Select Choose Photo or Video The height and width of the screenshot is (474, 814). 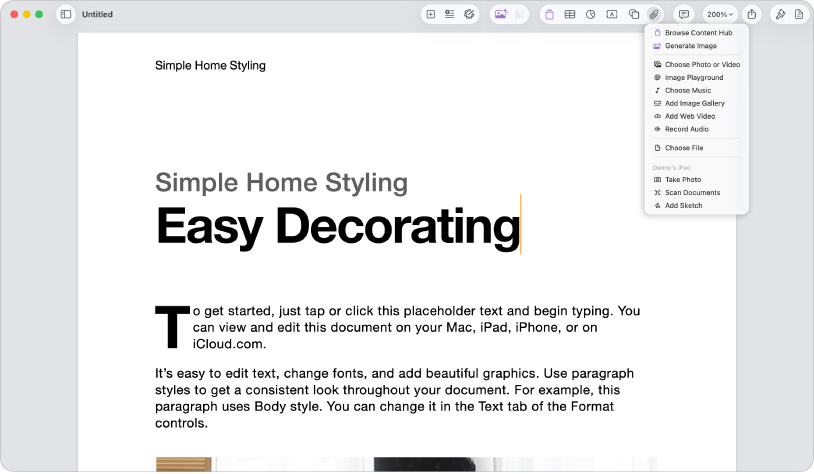pos(696,64)
